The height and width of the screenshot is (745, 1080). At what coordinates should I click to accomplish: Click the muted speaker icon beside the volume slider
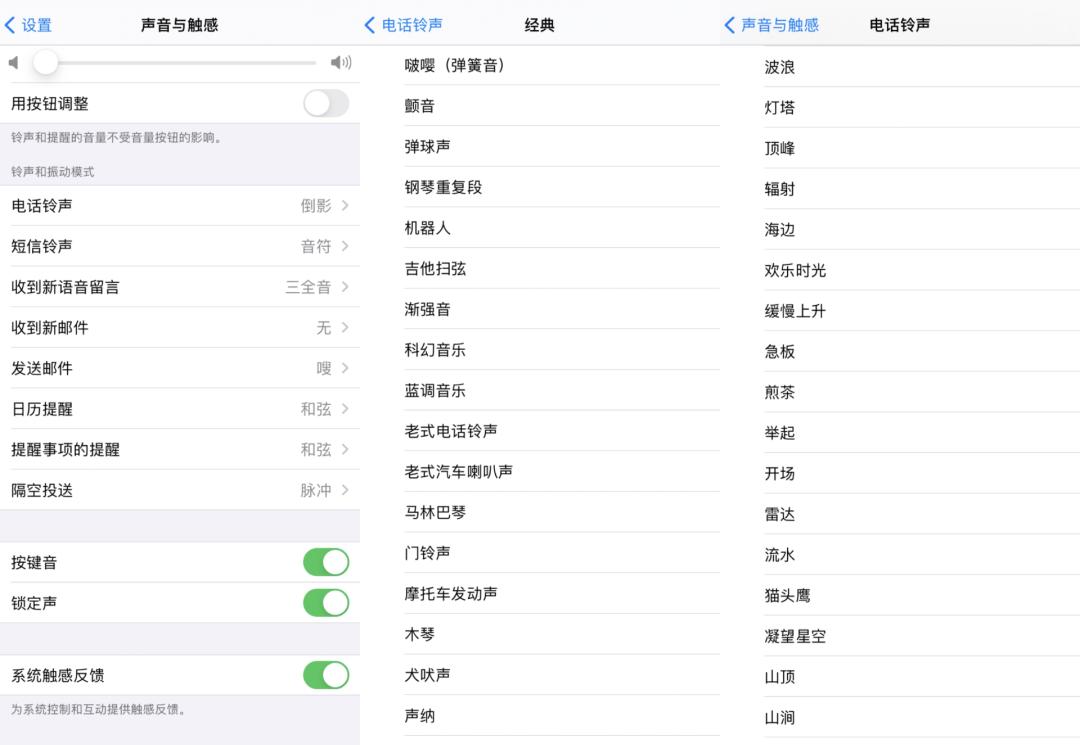coord(12,62)
